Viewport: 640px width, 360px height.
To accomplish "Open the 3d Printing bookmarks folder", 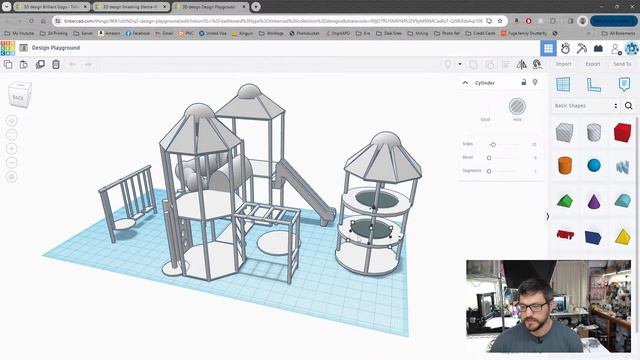I will 53,33.
